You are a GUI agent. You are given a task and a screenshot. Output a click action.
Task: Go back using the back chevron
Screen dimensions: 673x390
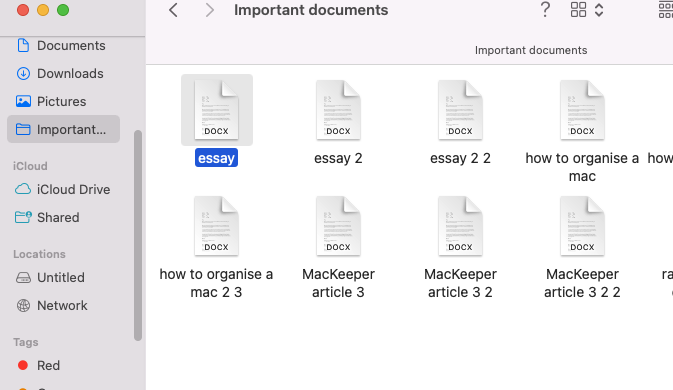pyautogui.click(x=173, y=10)
